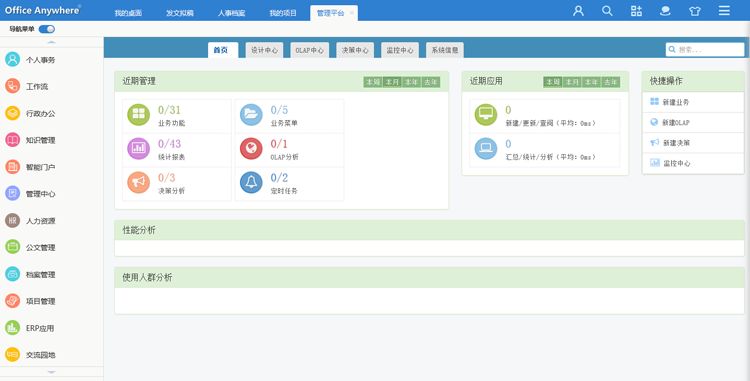The height and width of the screenshot is (381, 750).
Task: Open the 决策中心 sub-tab
Action: click(x=355, y=50)
